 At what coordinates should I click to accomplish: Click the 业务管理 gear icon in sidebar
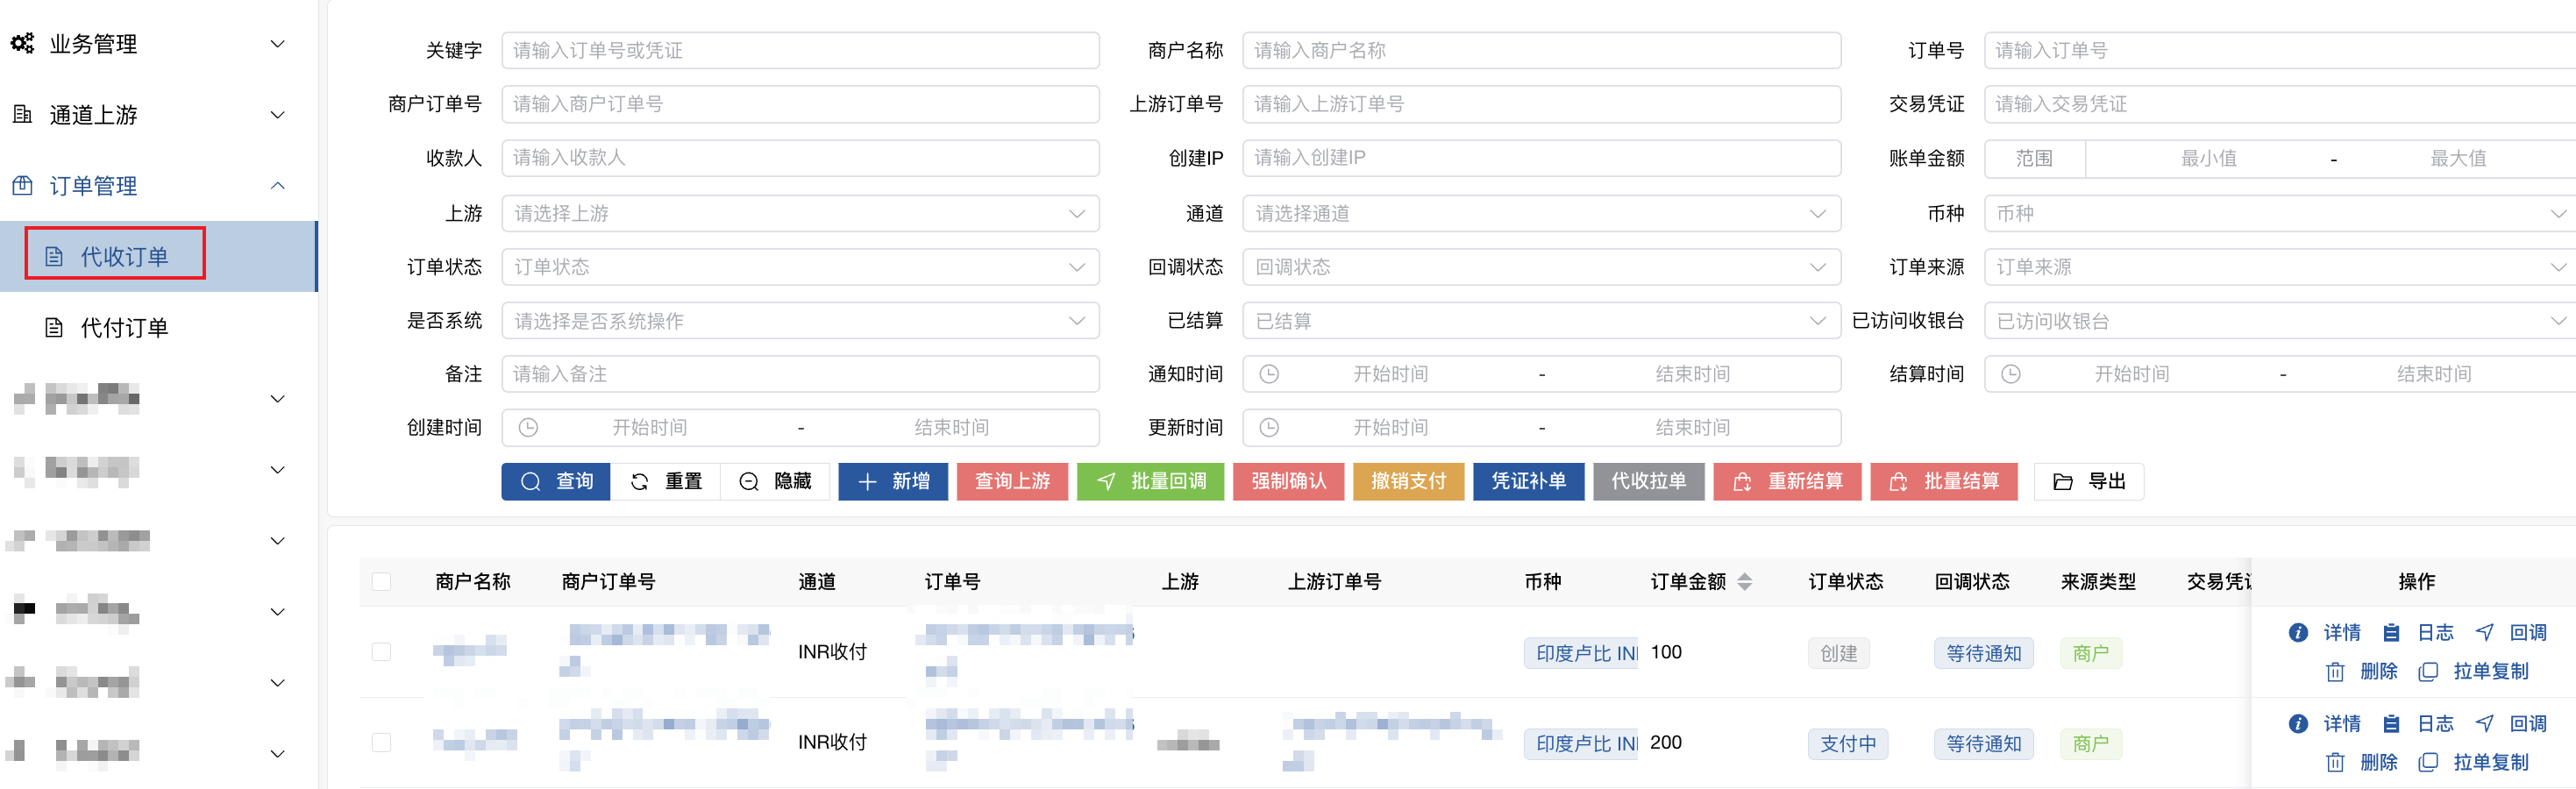point(22,44)
